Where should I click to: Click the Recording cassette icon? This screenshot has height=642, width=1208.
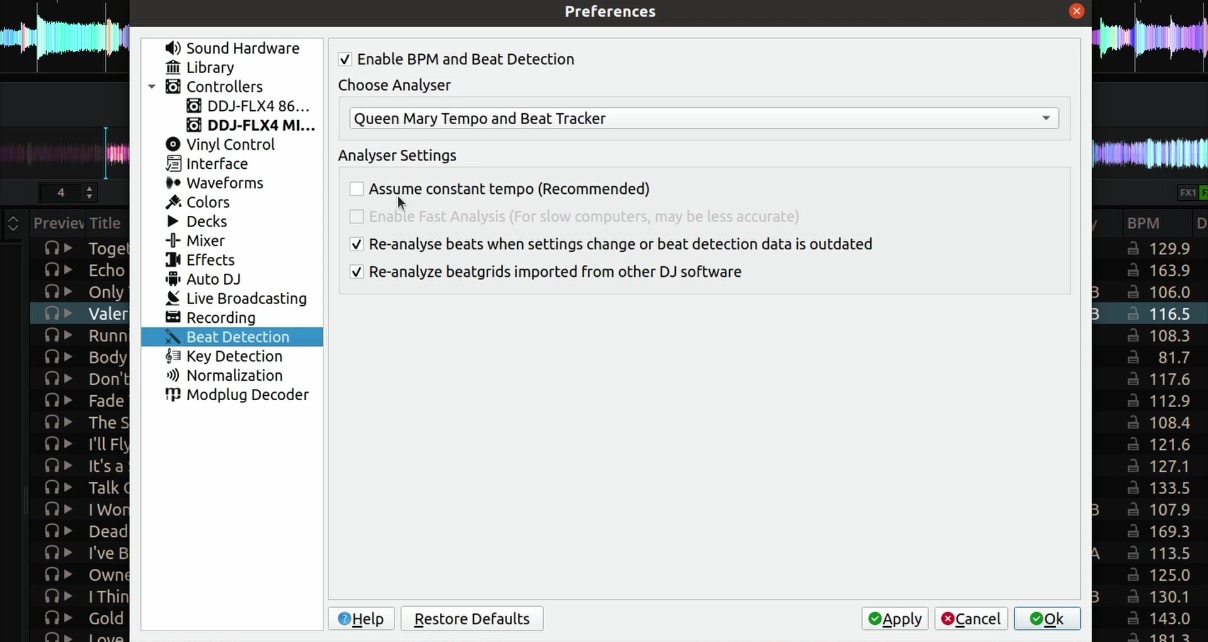173,318
